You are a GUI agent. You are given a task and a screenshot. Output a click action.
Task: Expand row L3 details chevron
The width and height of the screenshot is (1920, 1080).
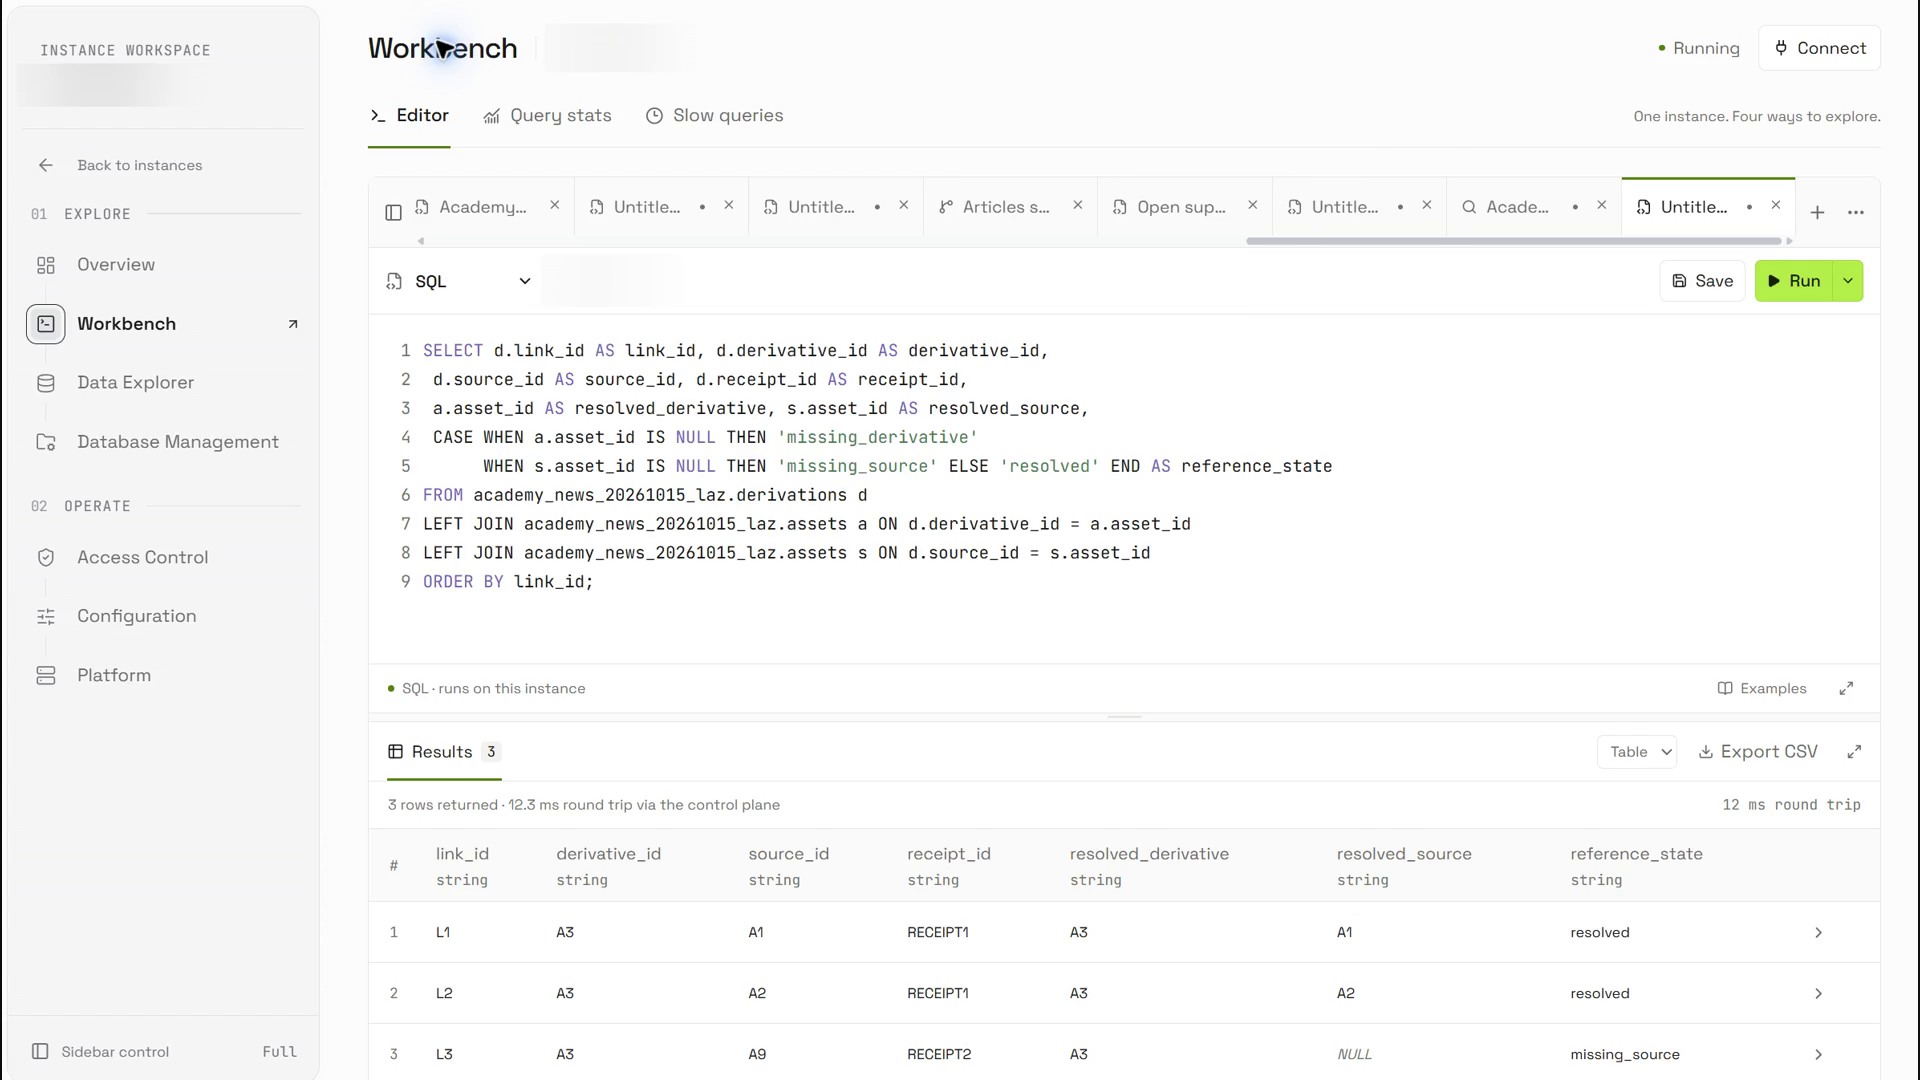(1818, 1054)
